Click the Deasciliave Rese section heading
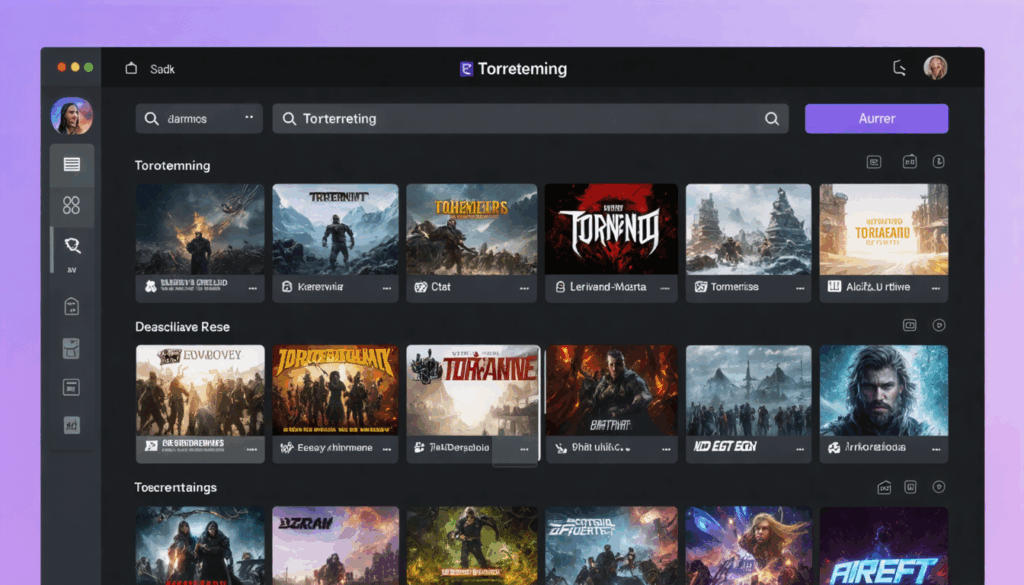Viewport: 1024px width, 585px height. [x=182, y=327]
